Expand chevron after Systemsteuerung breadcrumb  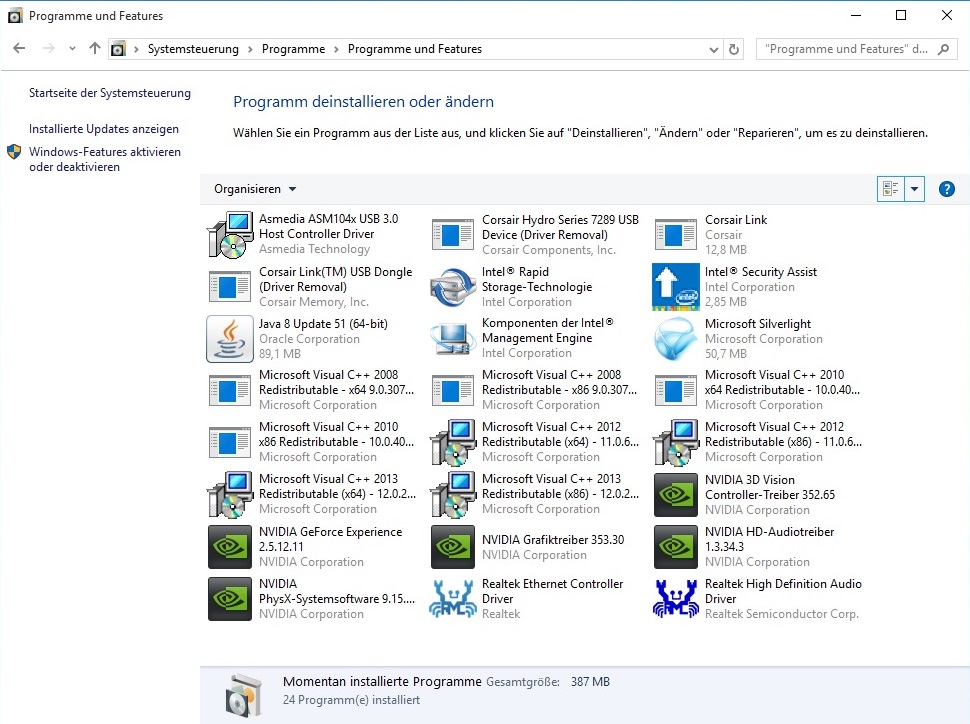(x=250, y=49)
